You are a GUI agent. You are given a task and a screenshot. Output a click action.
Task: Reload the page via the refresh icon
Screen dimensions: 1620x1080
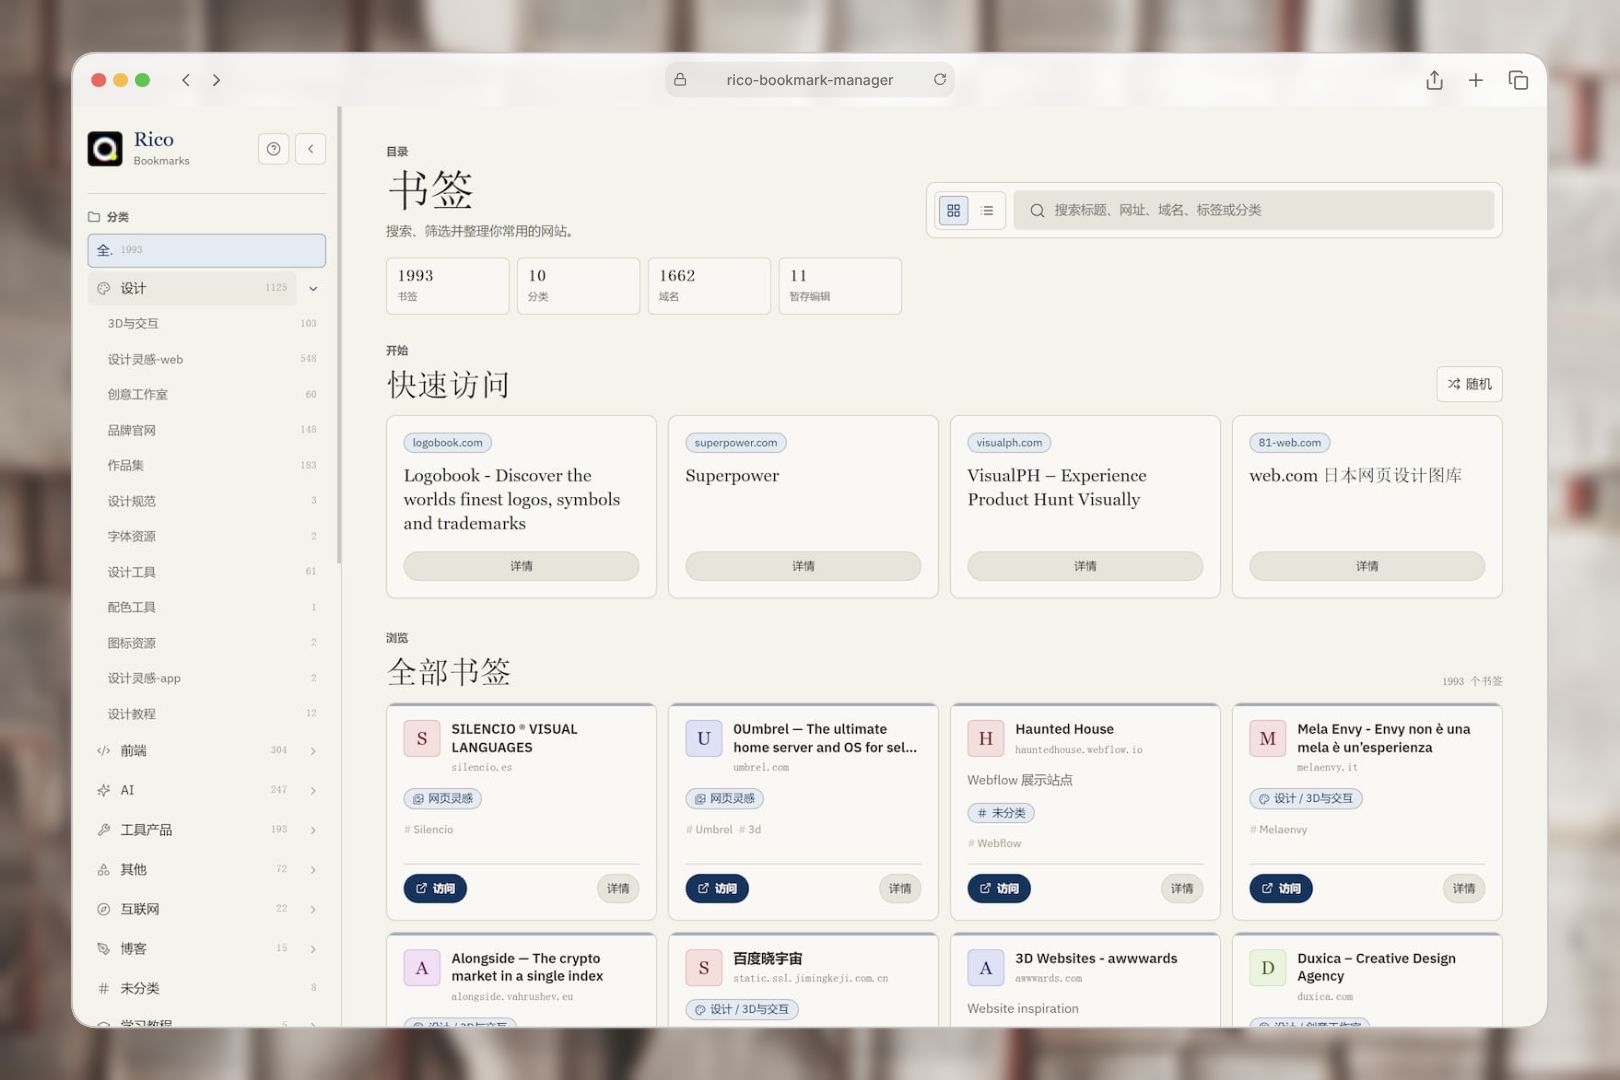(940, 79)
